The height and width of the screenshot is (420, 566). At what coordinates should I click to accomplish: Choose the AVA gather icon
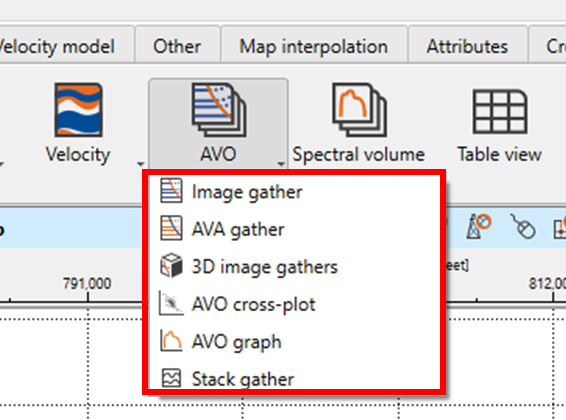pyautogui.click(x=171, y=228)
